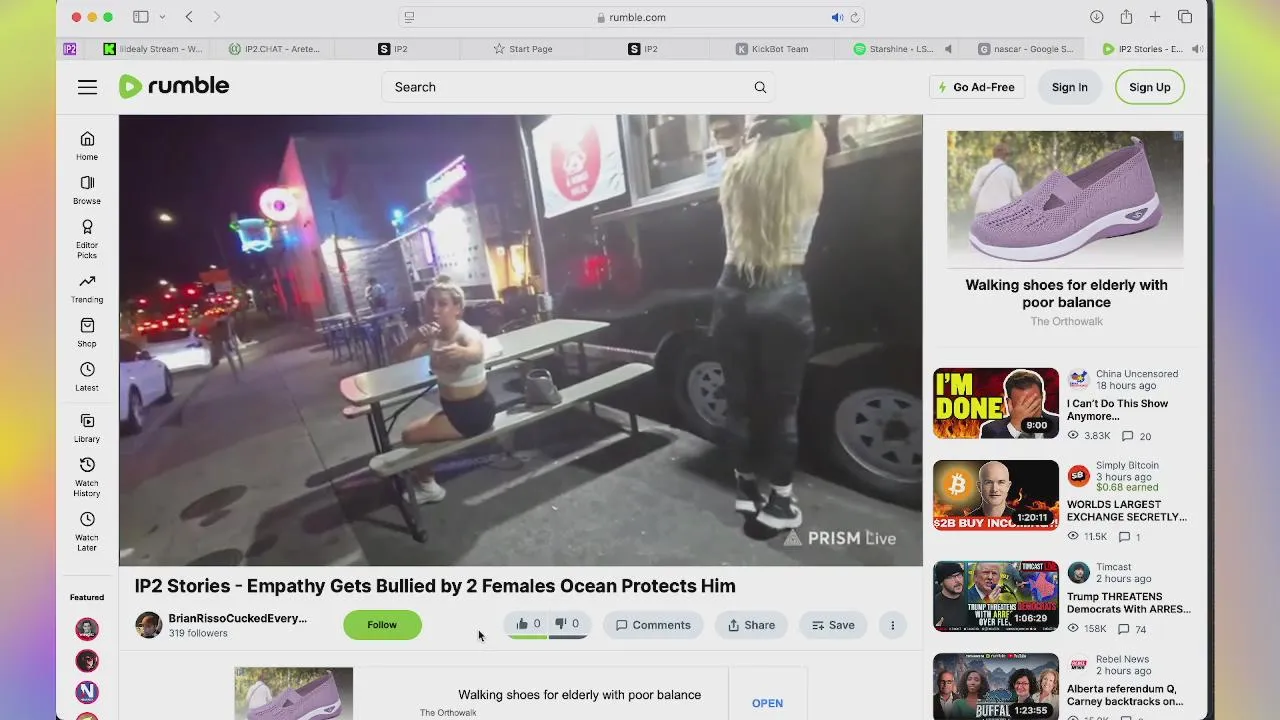The width and height of the screenshot is (1280, 720).
Task: Click Safari share icon
Action: (1126, 17)
